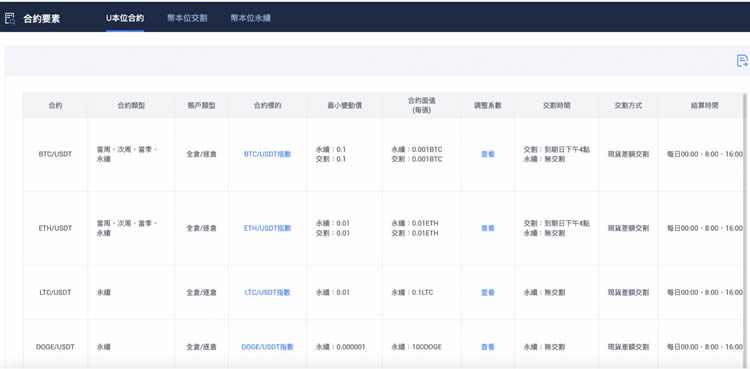Click the 合約面值 (每張) column header
The height and width of the screenshot is (369, 750).
pyautogui.click(x=421, y=105)
